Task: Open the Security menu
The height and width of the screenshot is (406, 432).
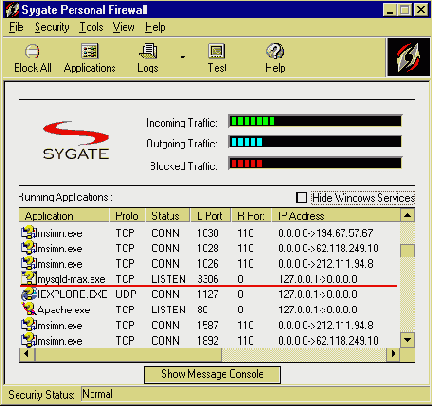Action: point(52,27)
